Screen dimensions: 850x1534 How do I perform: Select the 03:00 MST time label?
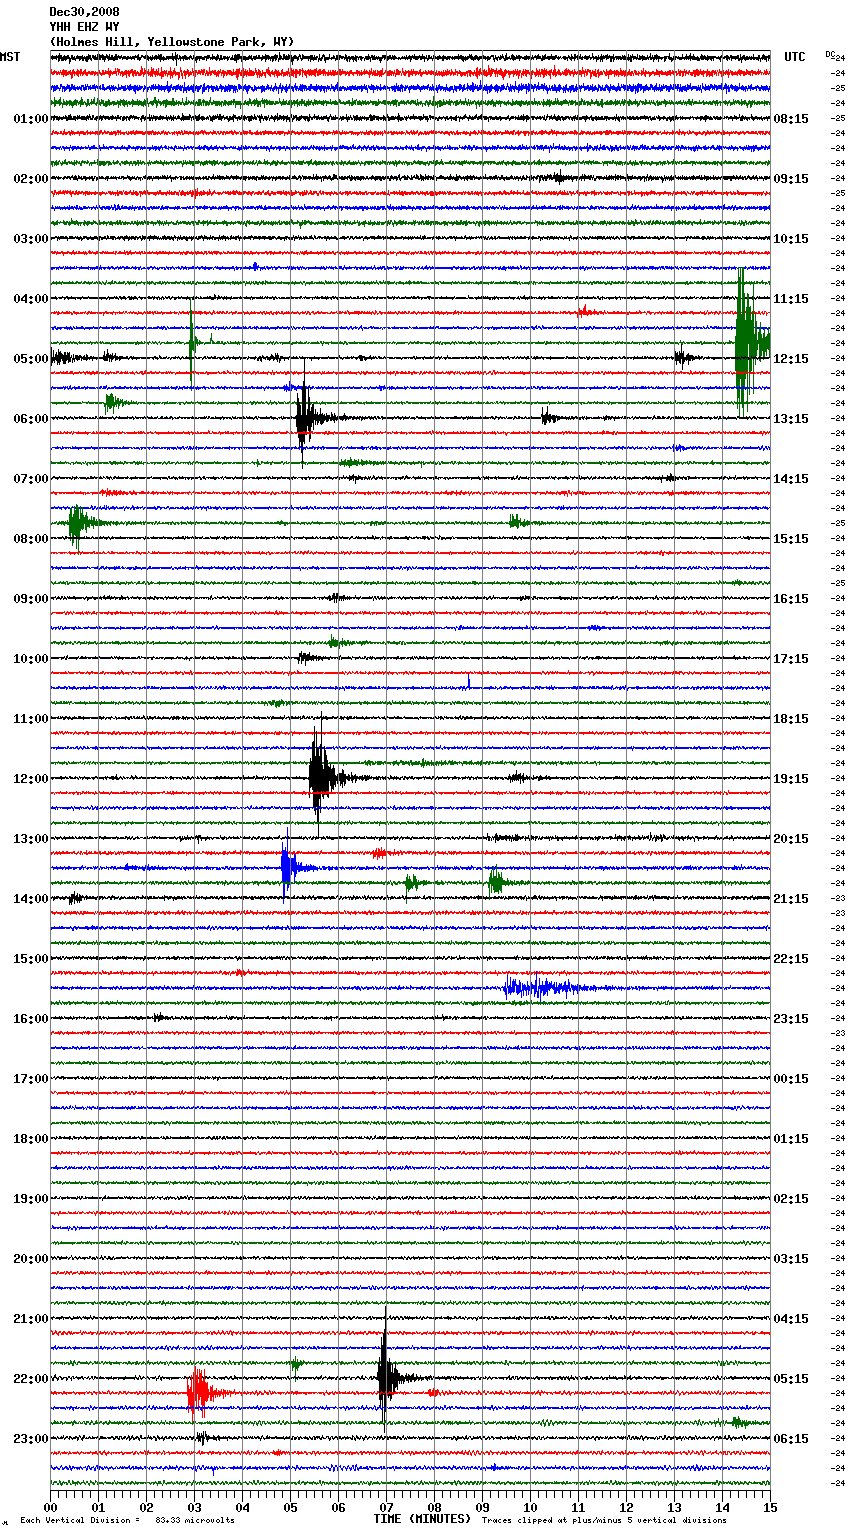coord(30,239)
